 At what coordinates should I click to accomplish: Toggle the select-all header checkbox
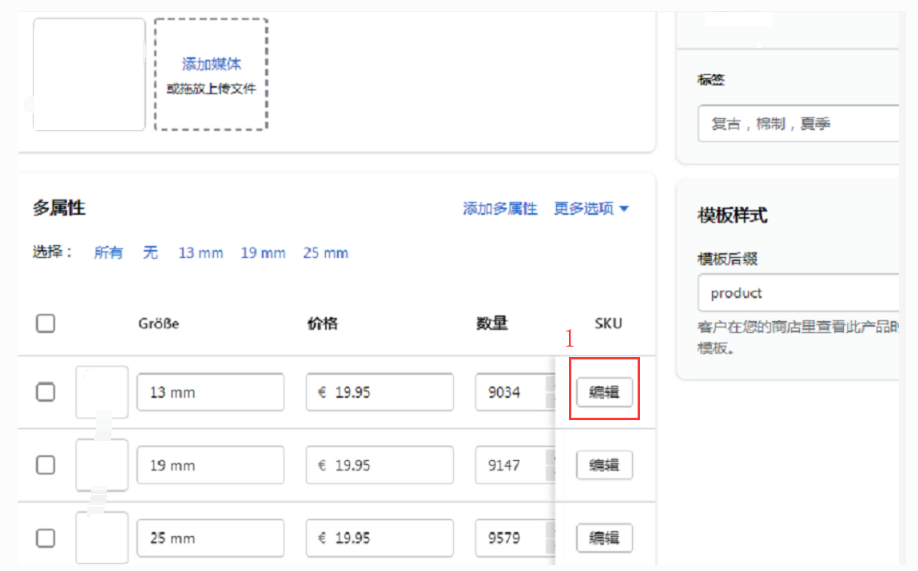pos(46,323)
